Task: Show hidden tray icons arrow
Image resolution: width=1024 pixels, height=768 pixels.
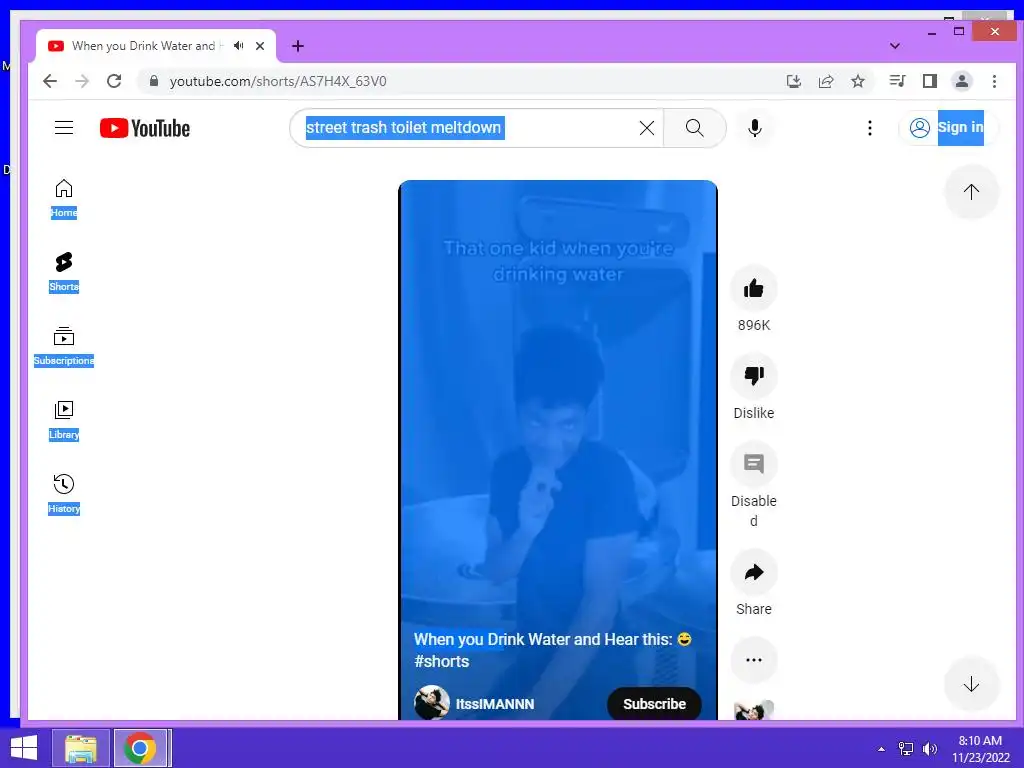Action: coord(882,749)
